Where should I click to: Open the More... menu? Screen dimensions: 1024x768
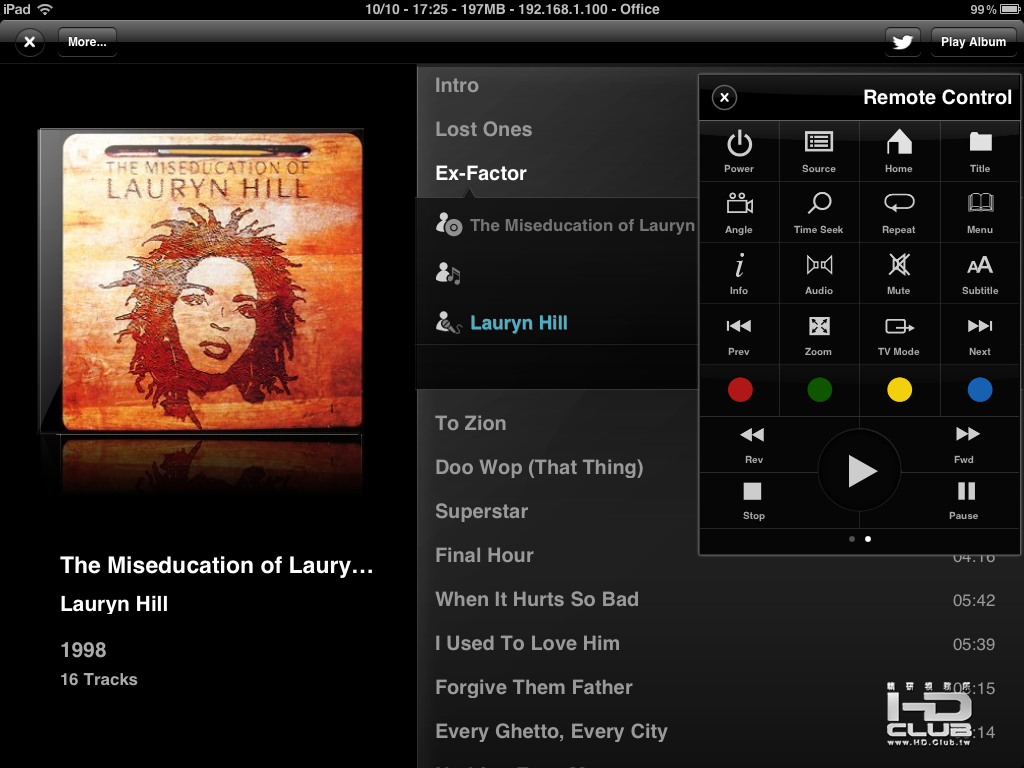click(88, 42)
